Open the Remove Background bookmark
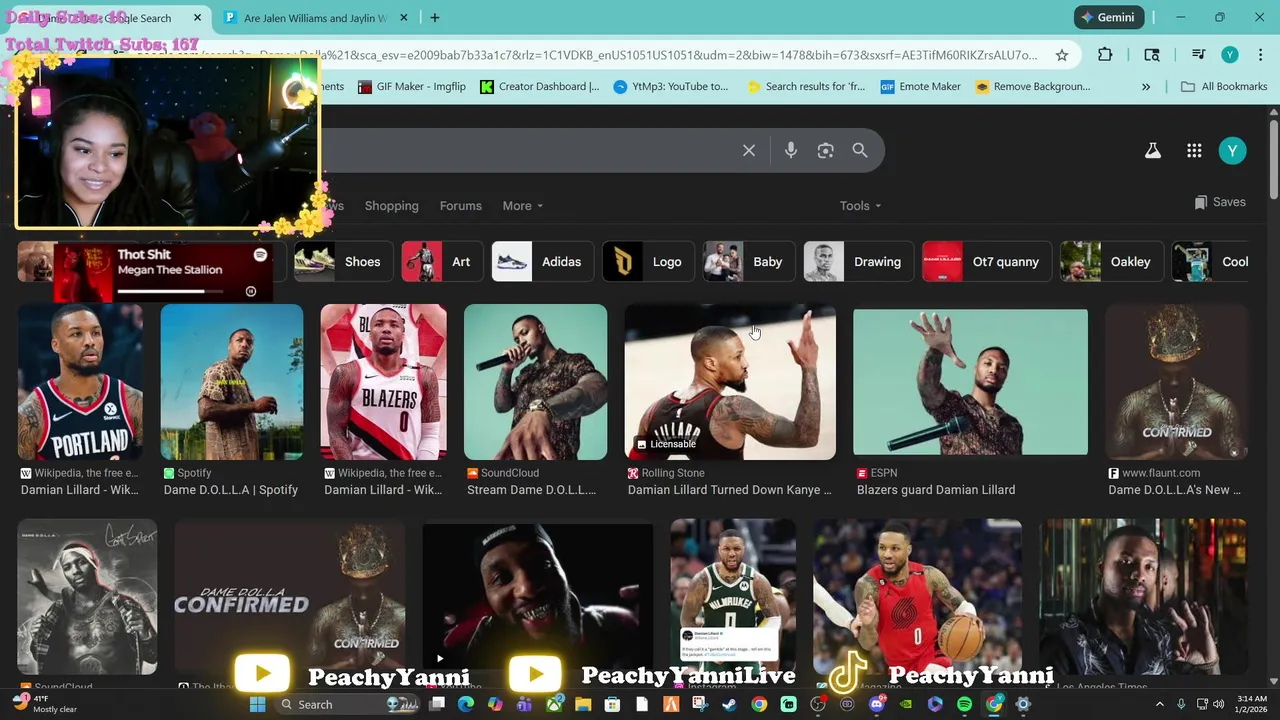The image size is (1280, 720). click(1033, 87)
